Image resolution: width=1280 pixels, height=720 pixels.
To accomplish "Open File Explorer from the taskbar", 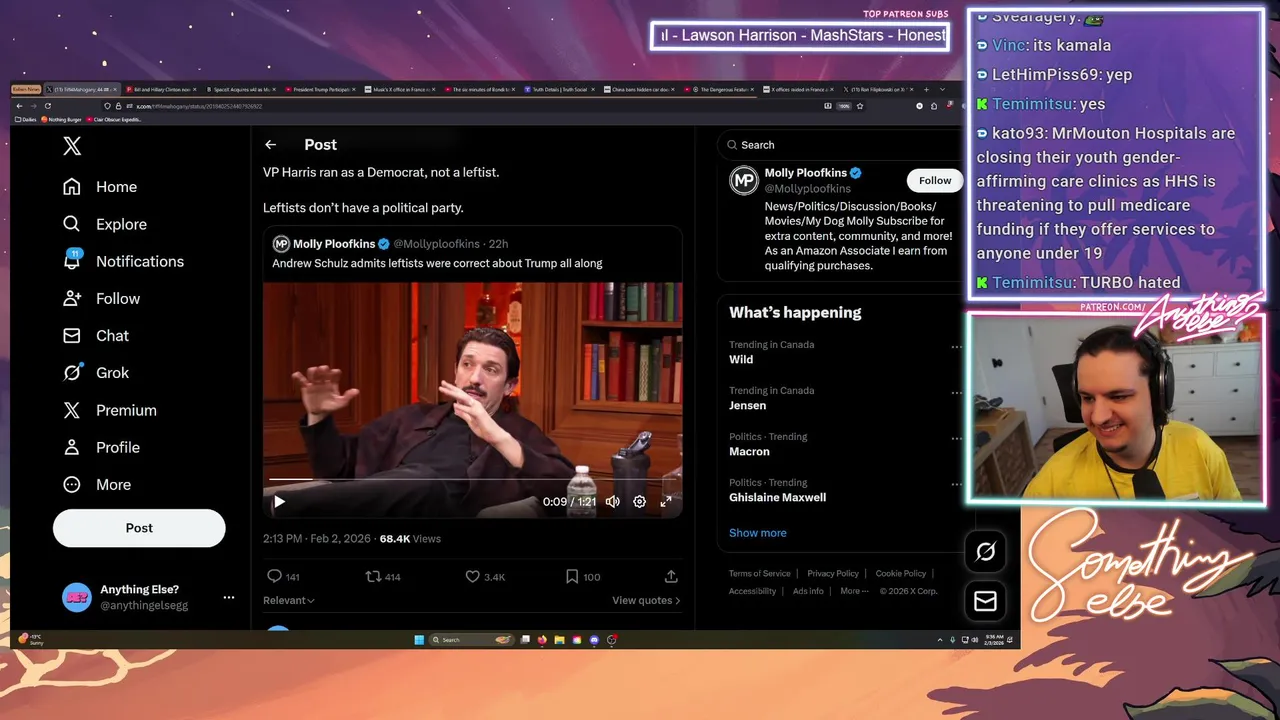I will click(559, 640).
